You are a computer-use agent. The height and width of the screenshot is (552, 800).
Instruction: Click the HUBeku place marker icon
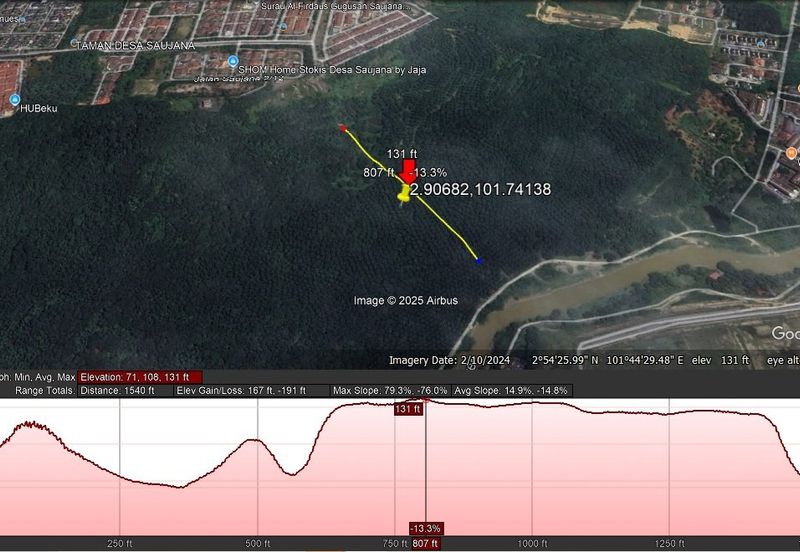pos(15,99)
